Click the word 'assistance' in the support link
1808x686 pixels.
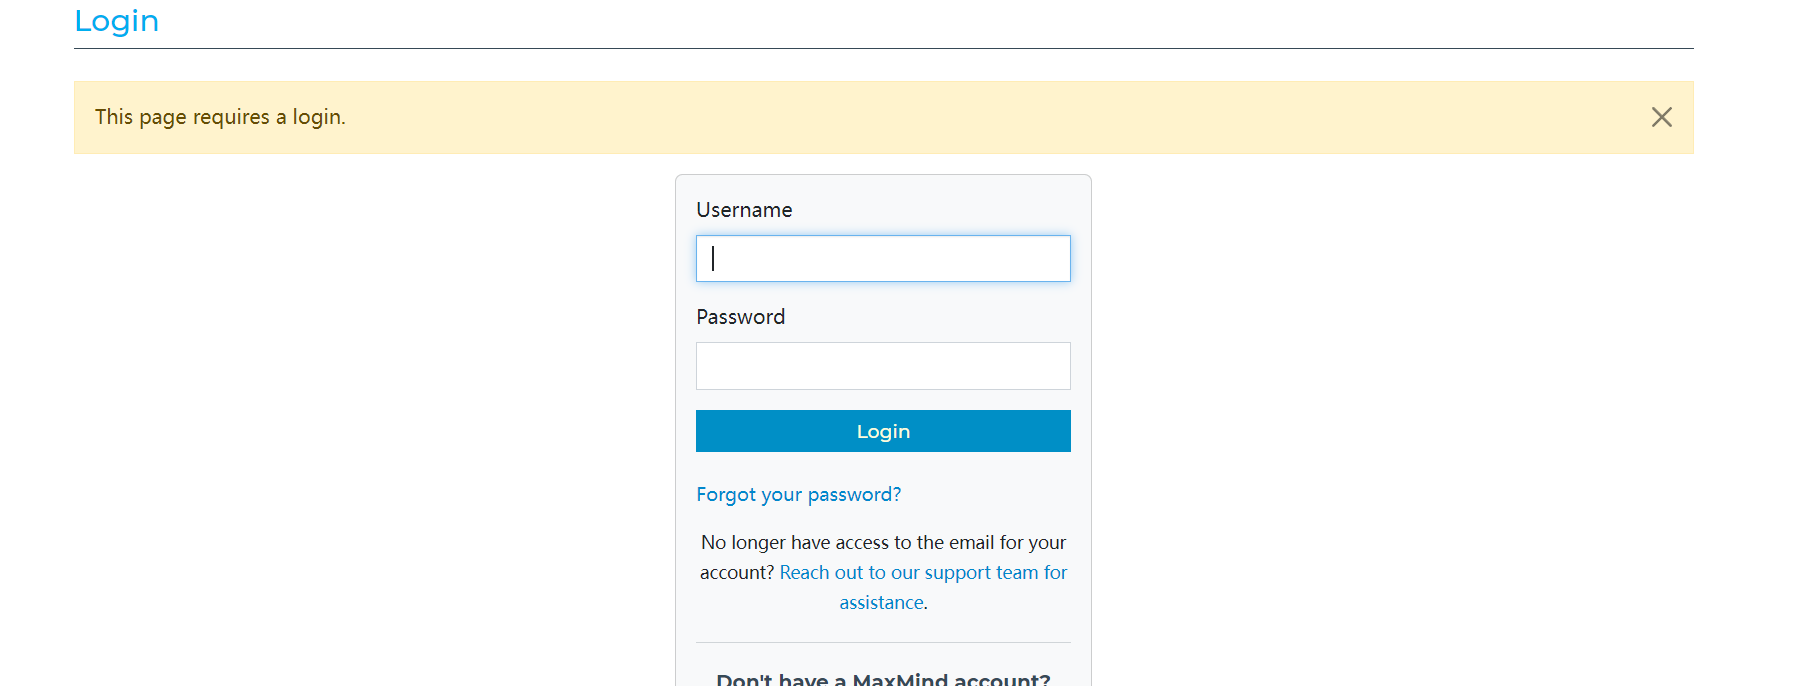point(881,603)
